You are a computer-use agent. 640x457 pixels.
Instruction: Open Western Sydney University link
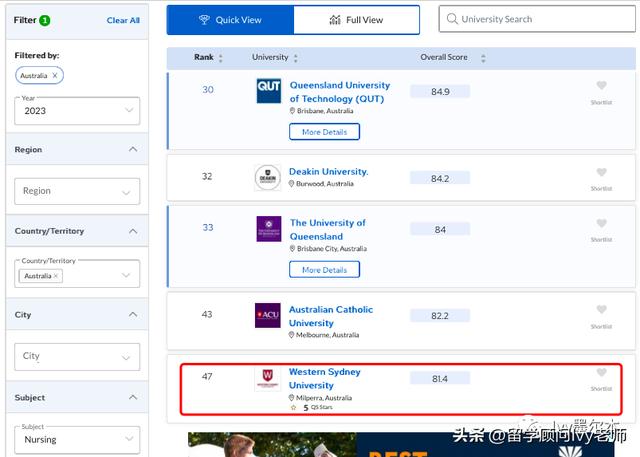tap(325, 378)
